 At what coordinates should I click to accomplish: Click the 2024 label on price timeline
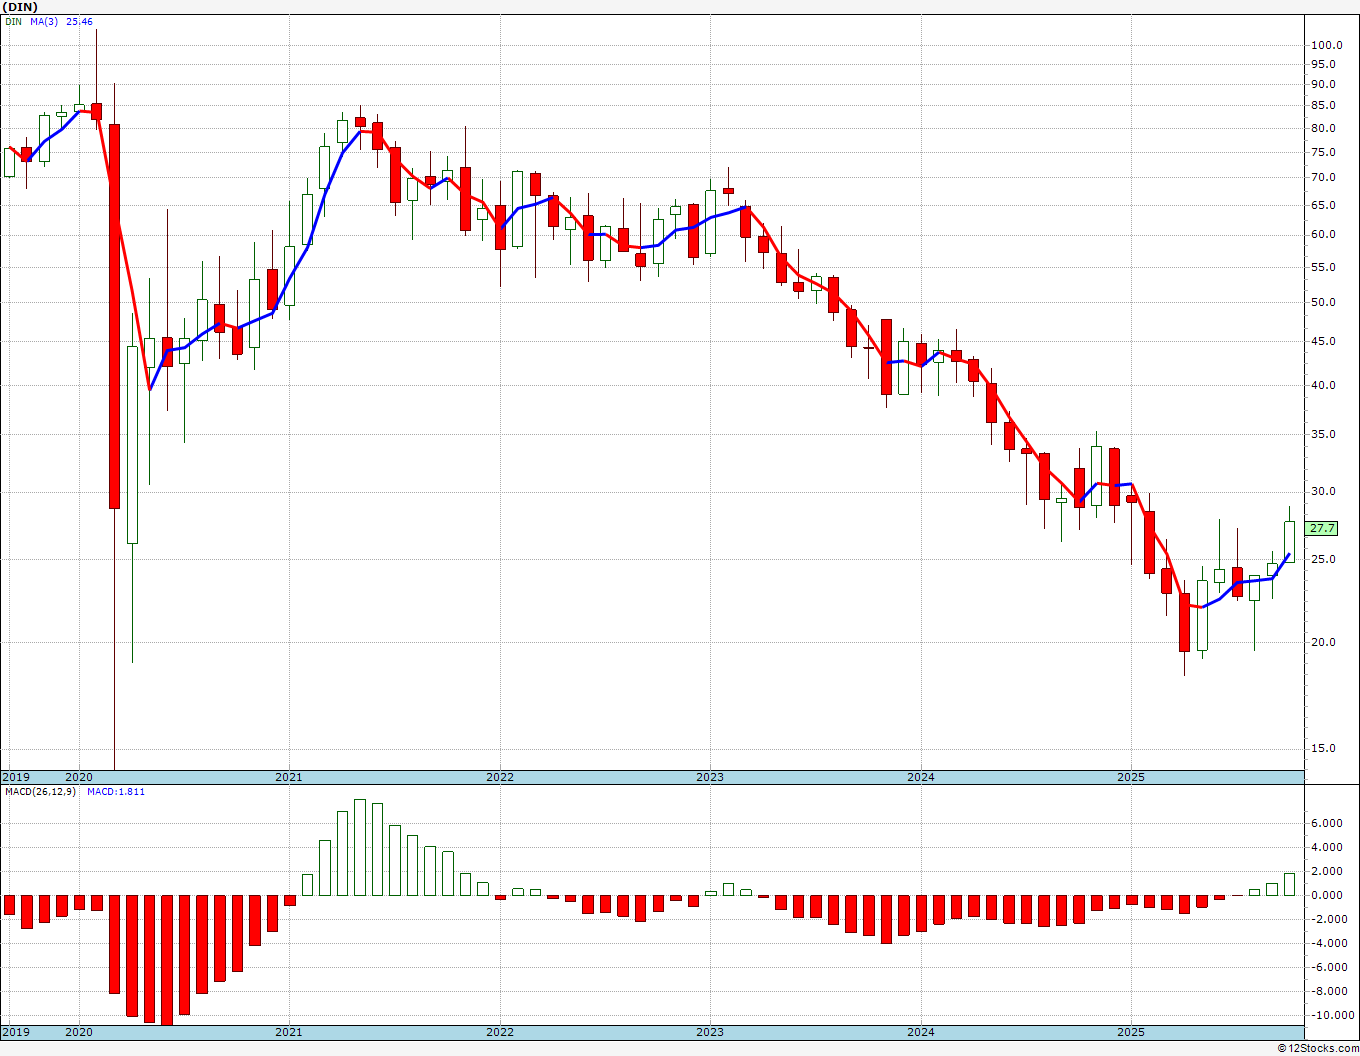point(920,777)
